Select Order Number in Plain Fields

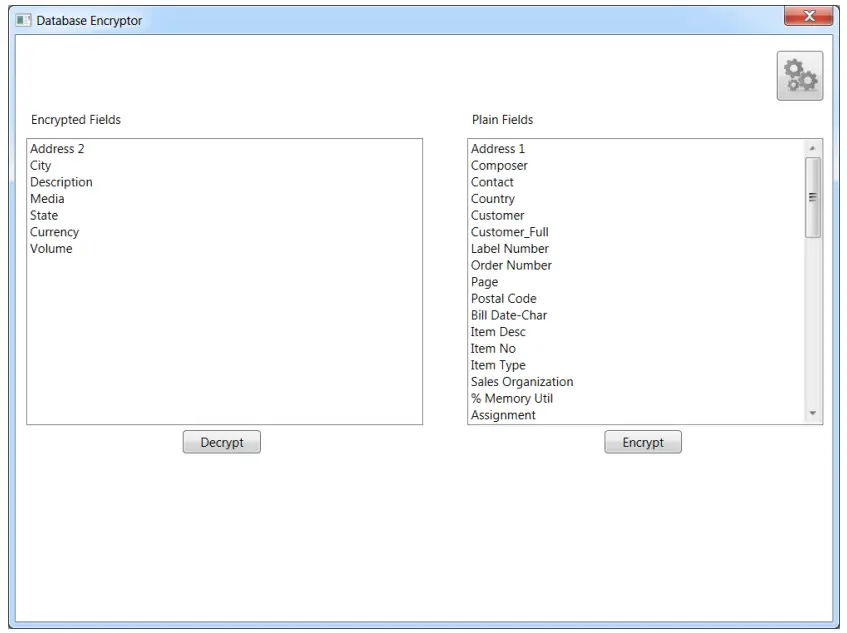click(x=511, y=266)
